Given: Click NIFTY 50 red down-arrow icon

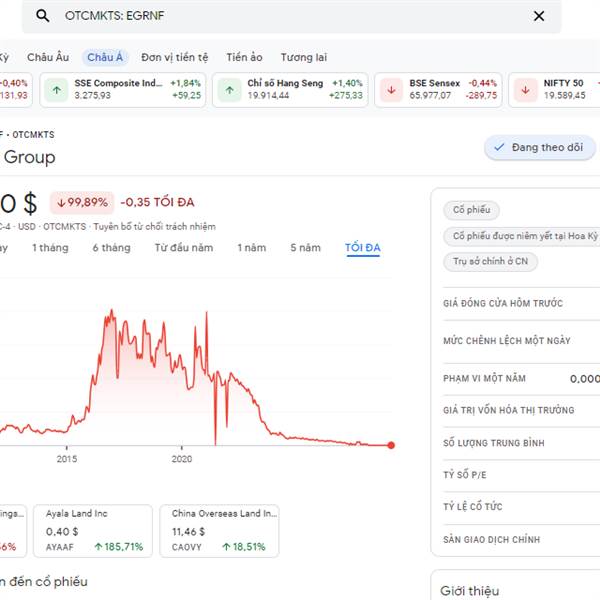Looking at the screenshot, I should (525, 90).
